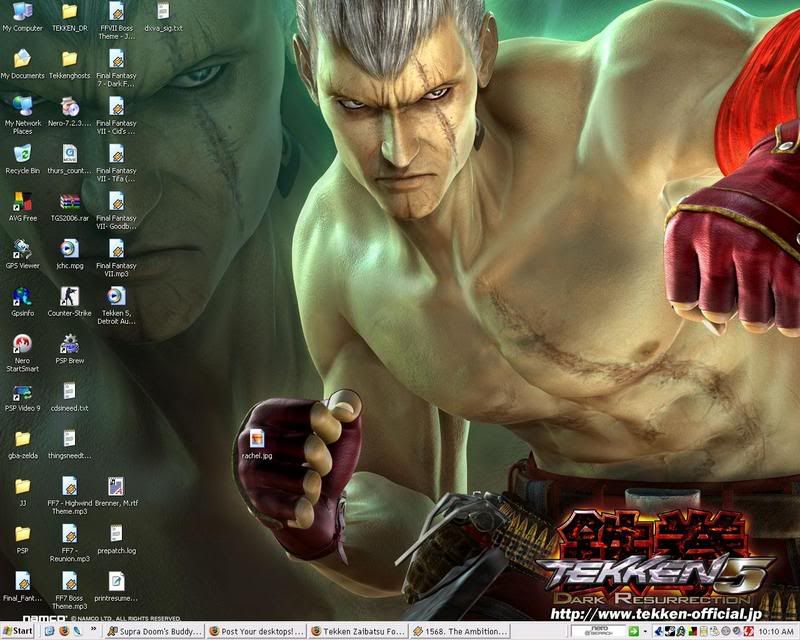Switch to Supra Doom's Buddy taskbar window
Image resolution: width=800 pixels, height=640 pixels.
click(155, 631)
